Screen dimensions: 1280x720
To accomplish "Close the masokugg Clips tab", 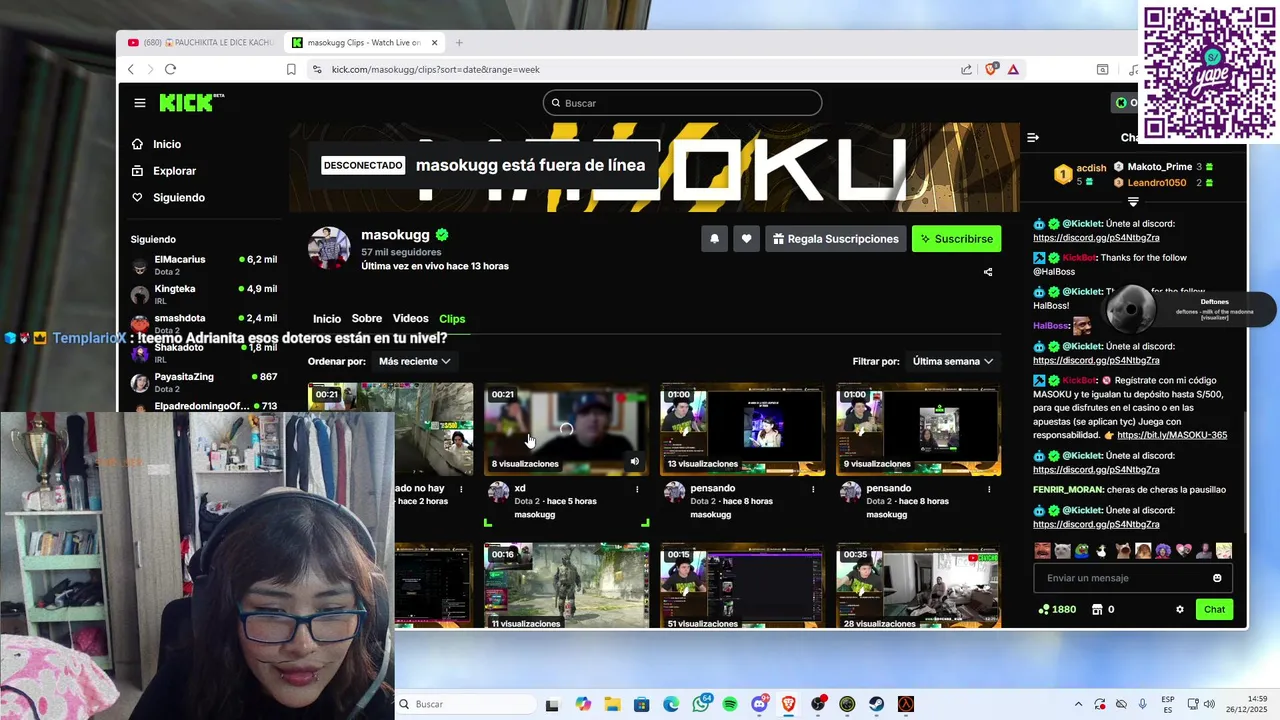I will tap(435, 43).
